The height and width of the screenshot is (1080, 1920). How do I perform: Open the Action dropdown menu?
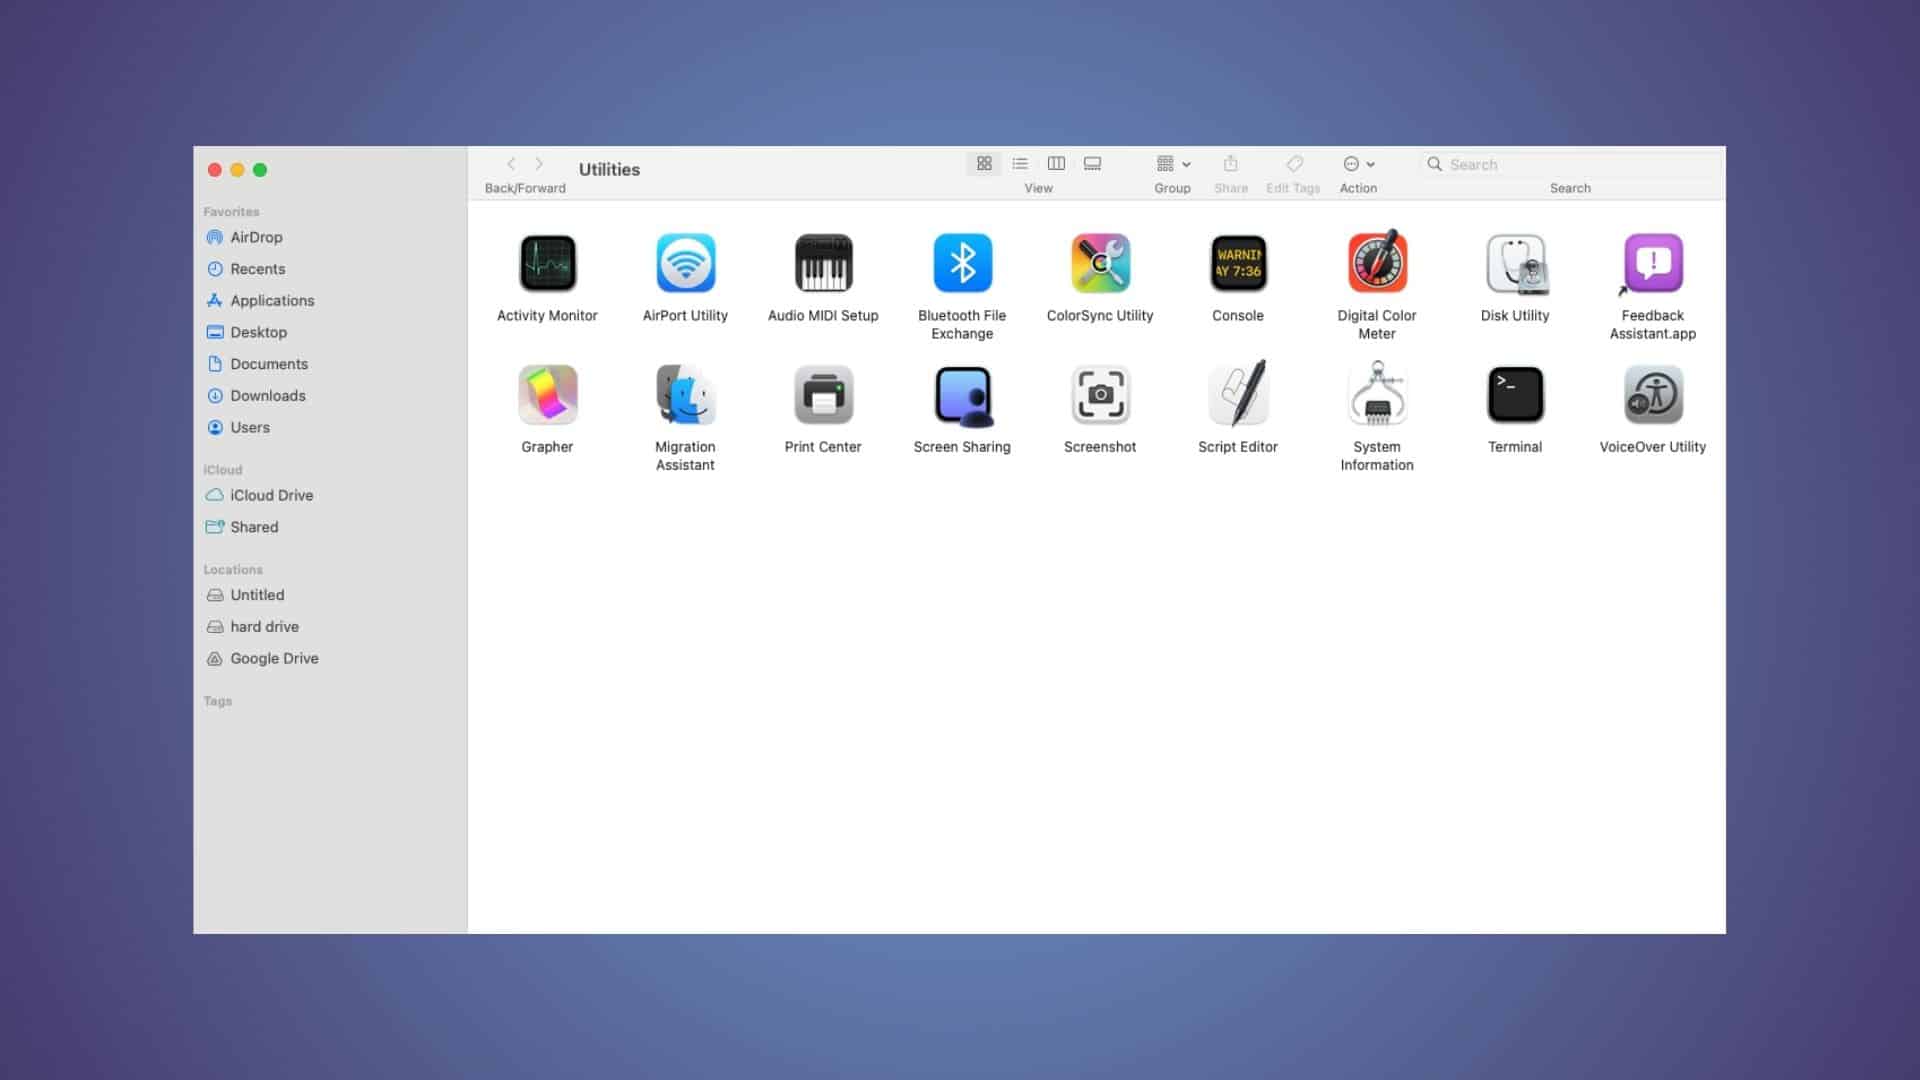pyautogui.click(x=1358, y=164)
